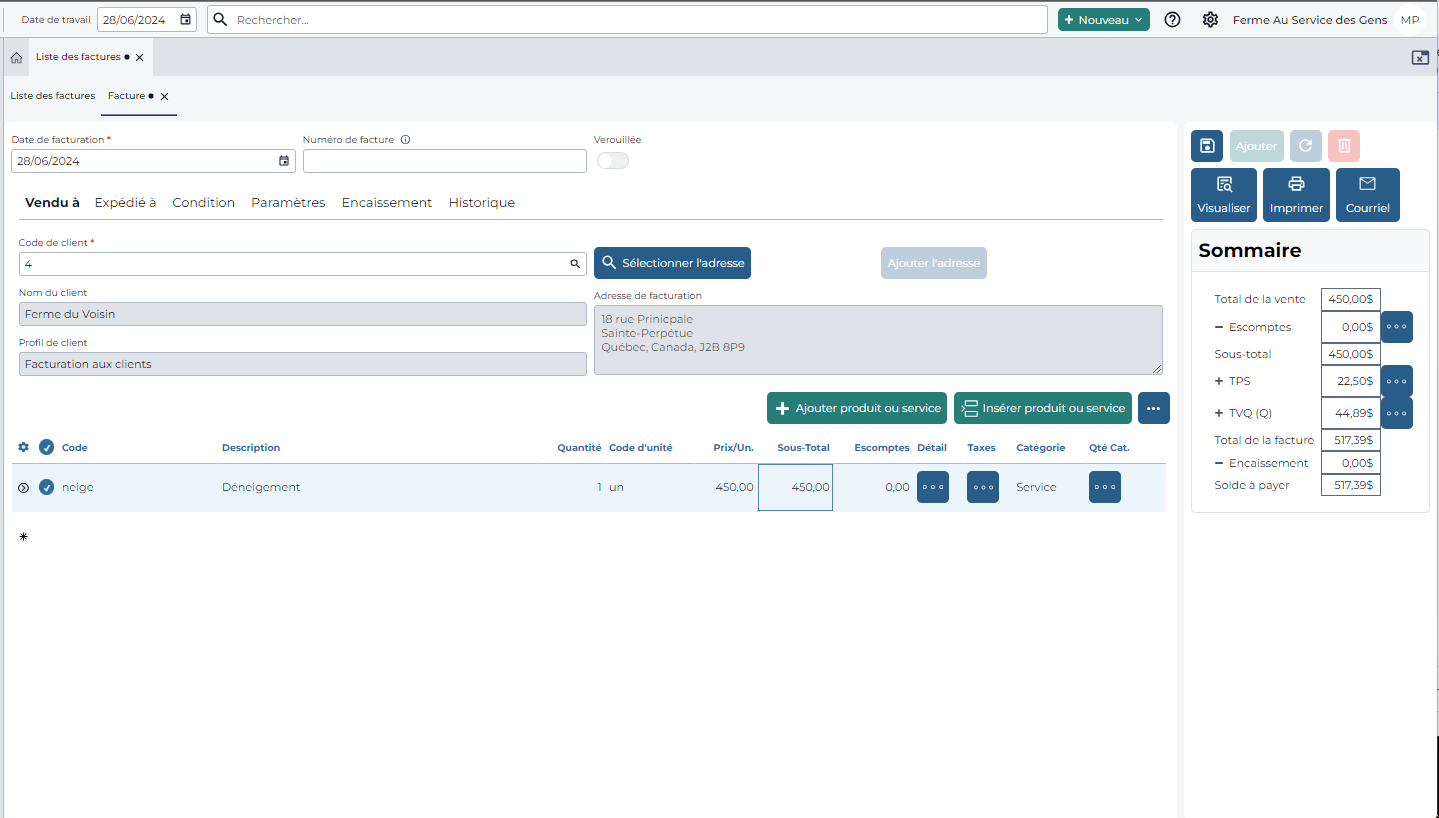Open the help question mark icon
The height and width of the screenshot is (818, 1439).
(1173, 20)
